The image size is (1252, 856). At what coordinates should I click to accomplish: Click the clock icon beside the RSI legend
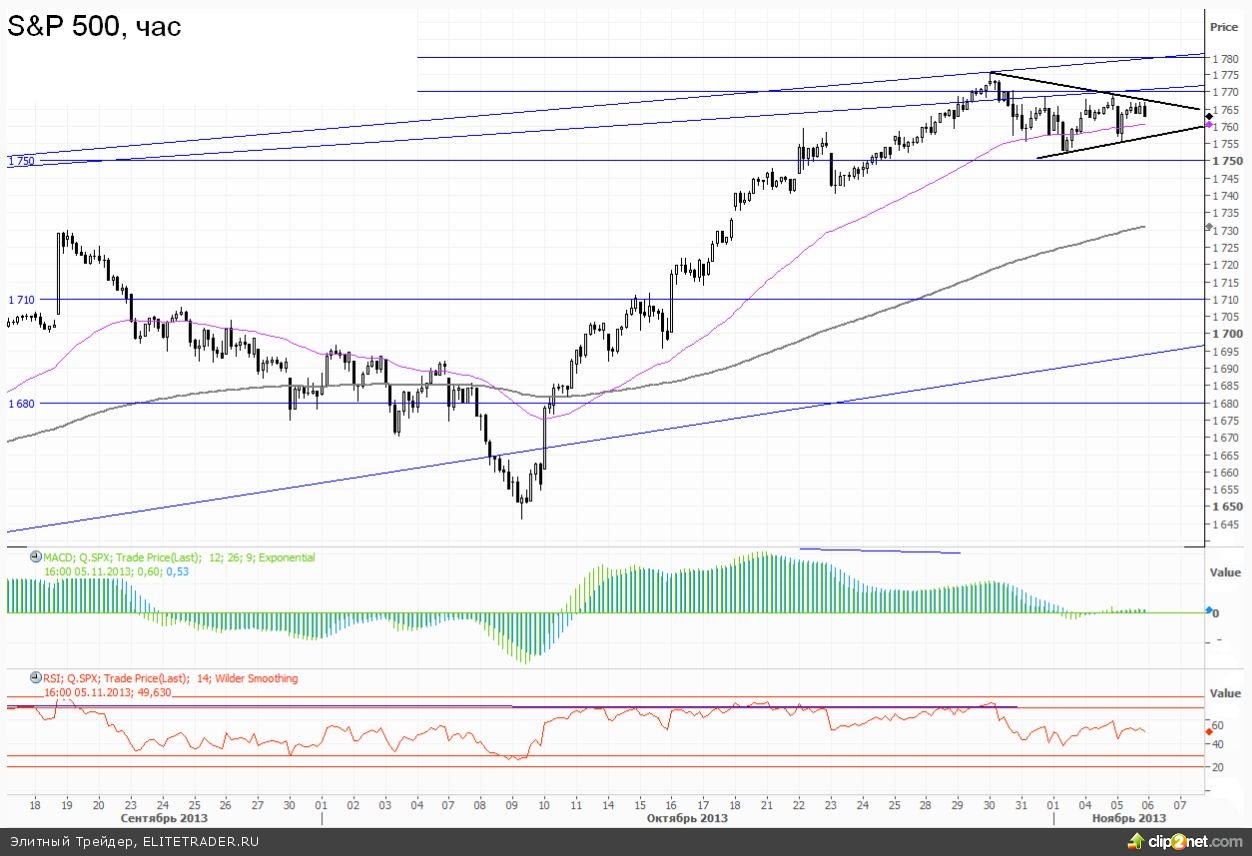coord(37,678)
